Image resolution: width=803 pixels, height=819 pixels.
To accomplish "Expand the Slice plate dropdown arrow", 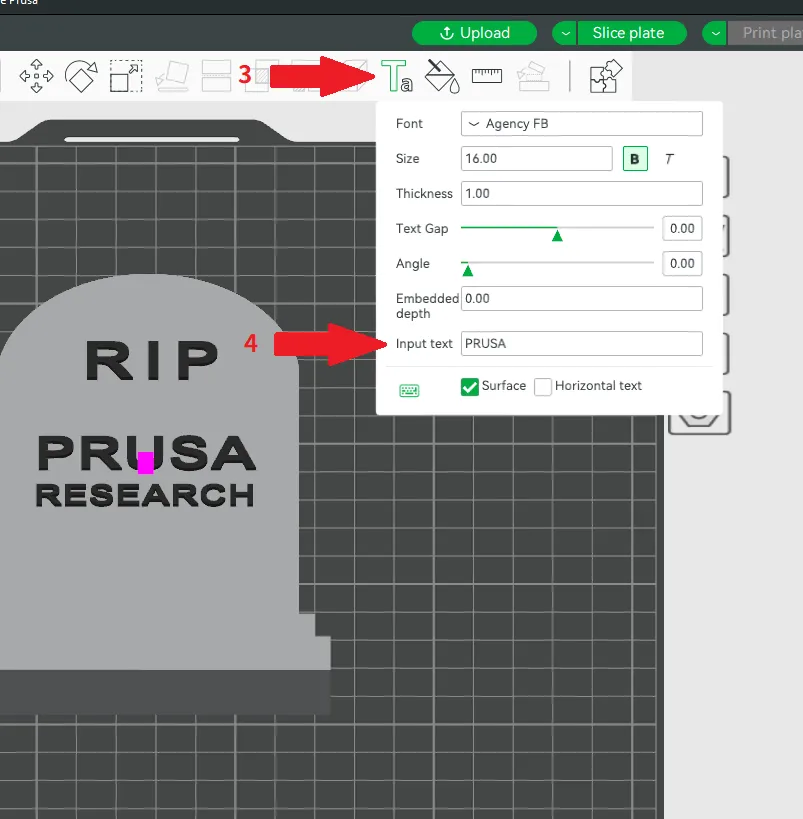I will click(565, 33).
